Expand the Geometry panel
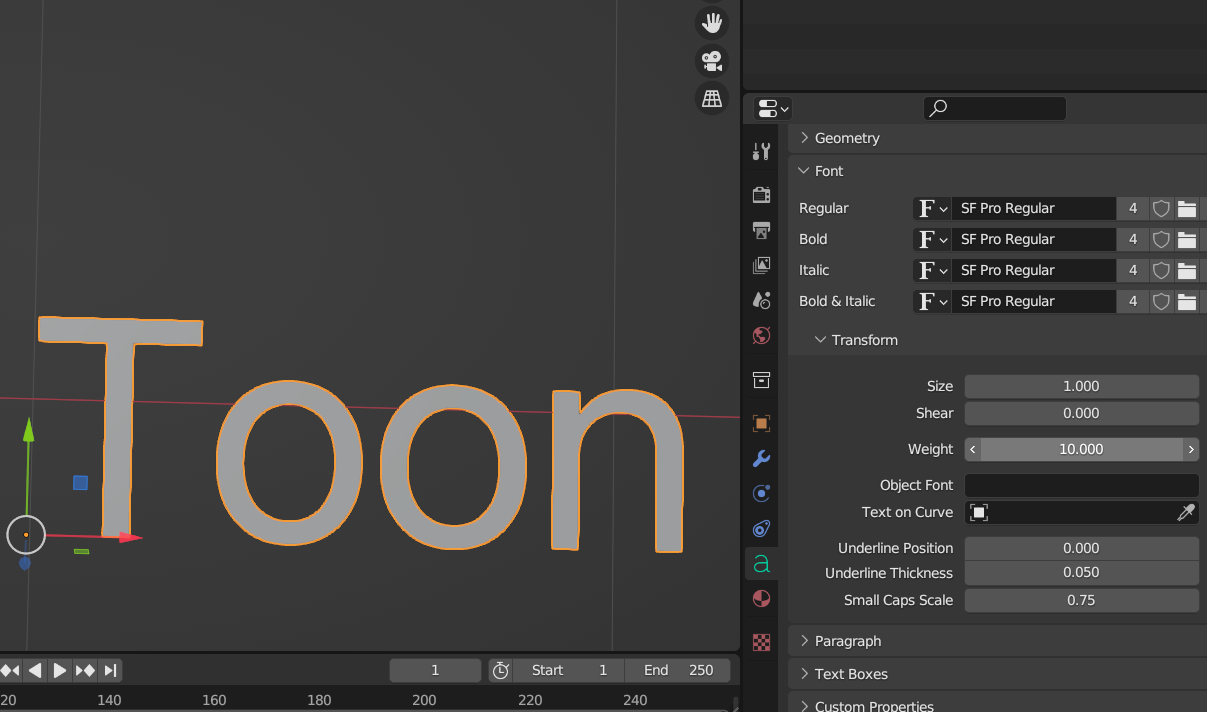This screenshot has height=712, width=1207. 998,138
